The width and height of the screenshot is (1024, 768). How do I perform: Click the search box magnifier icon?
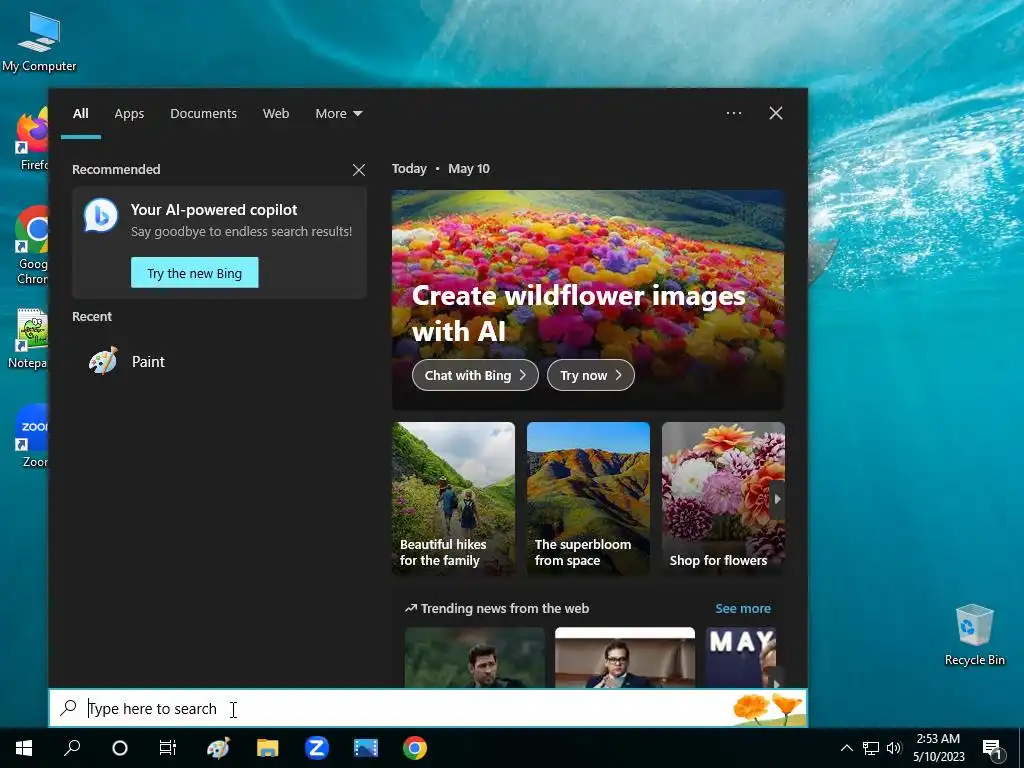pos(69,708)
